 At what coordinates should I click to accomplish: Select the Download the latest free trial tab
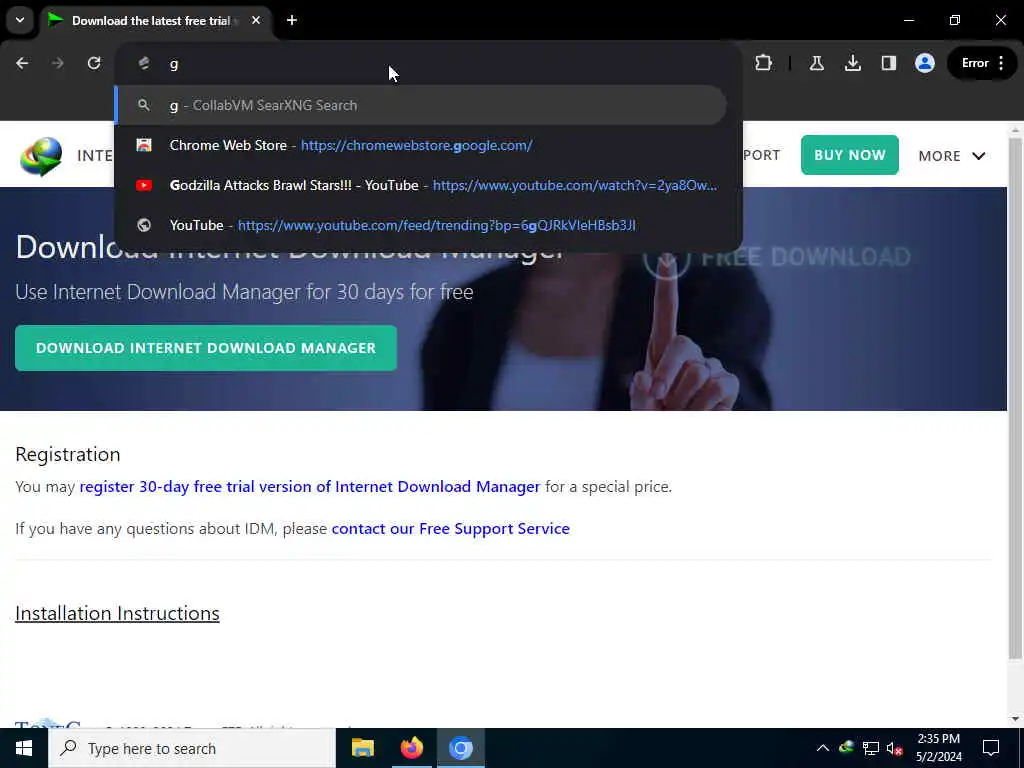tap(150, 21)
